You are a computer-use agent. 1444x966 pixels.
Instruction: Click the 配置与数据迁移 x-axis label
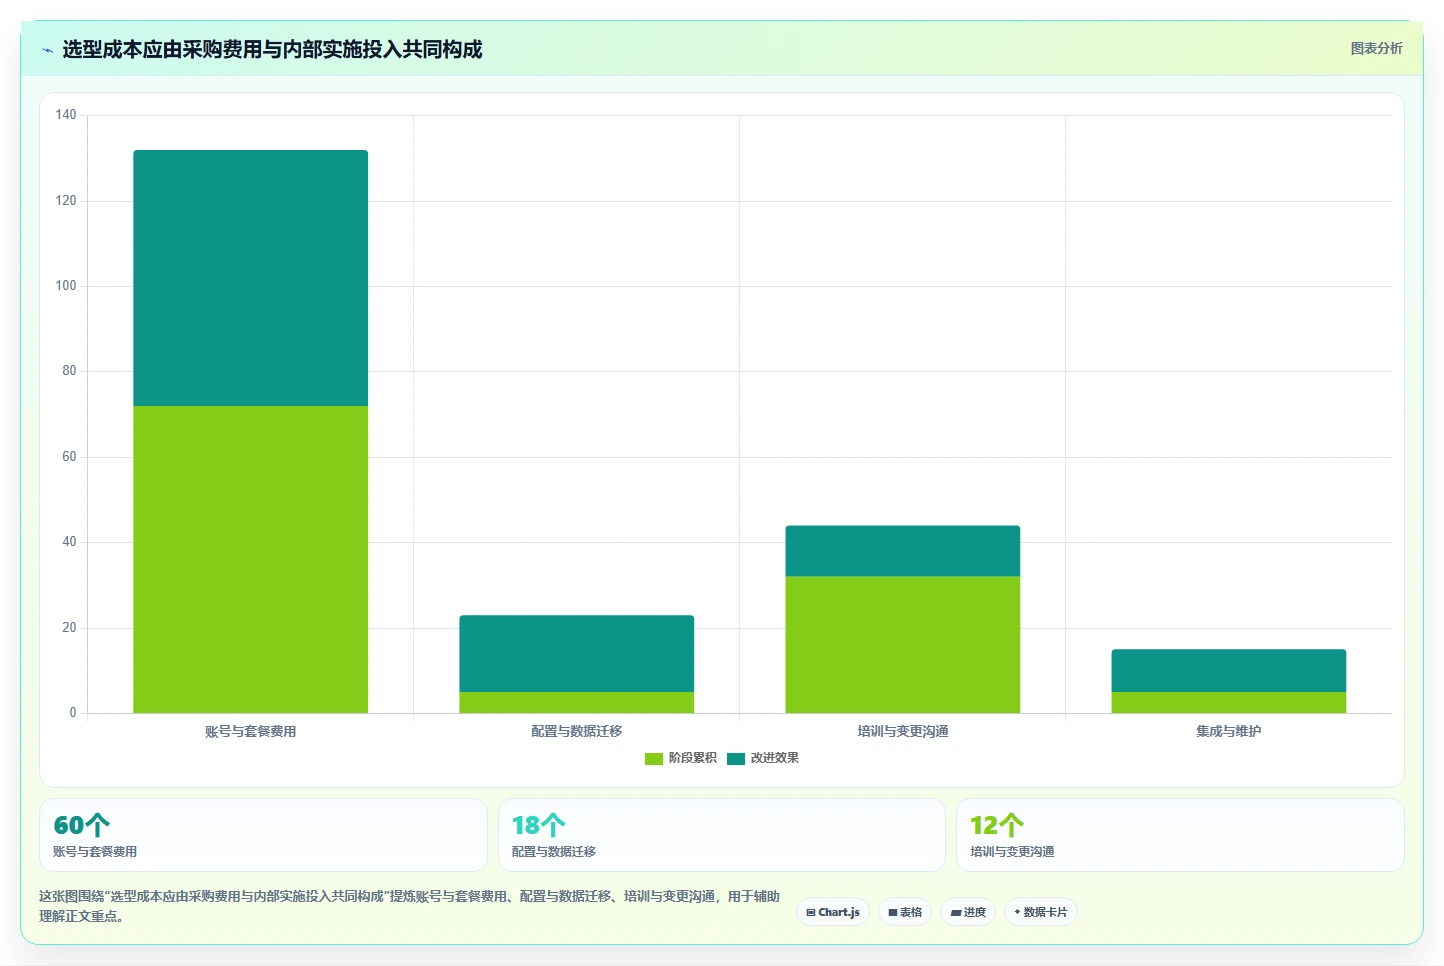[577, 731]
